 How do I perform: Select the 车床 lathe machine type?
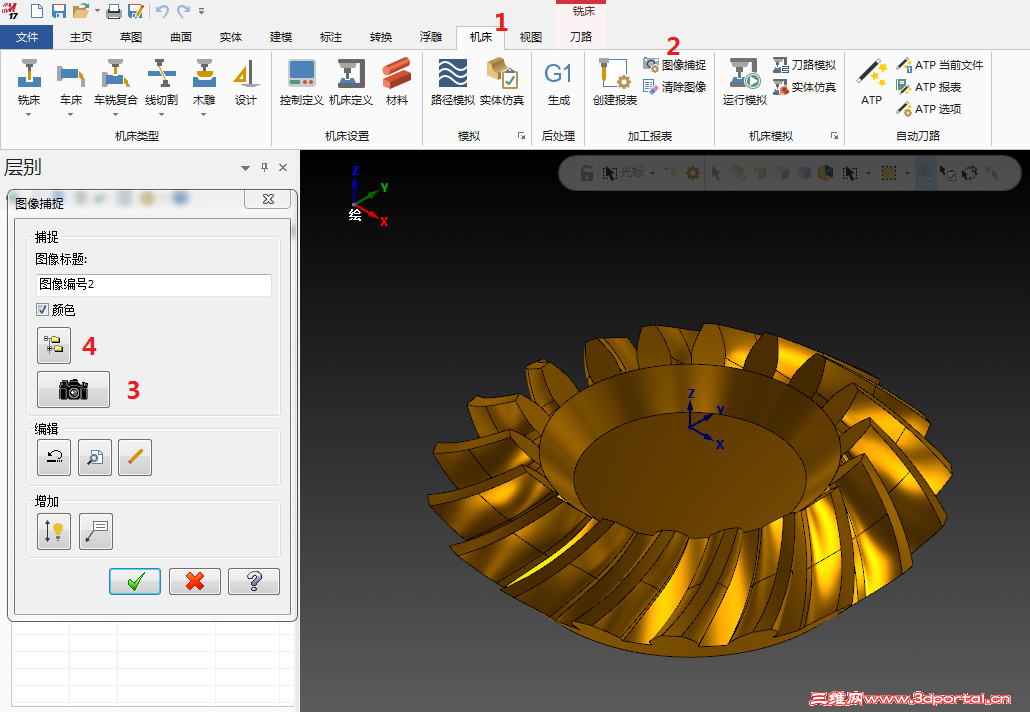pos(70,81)
